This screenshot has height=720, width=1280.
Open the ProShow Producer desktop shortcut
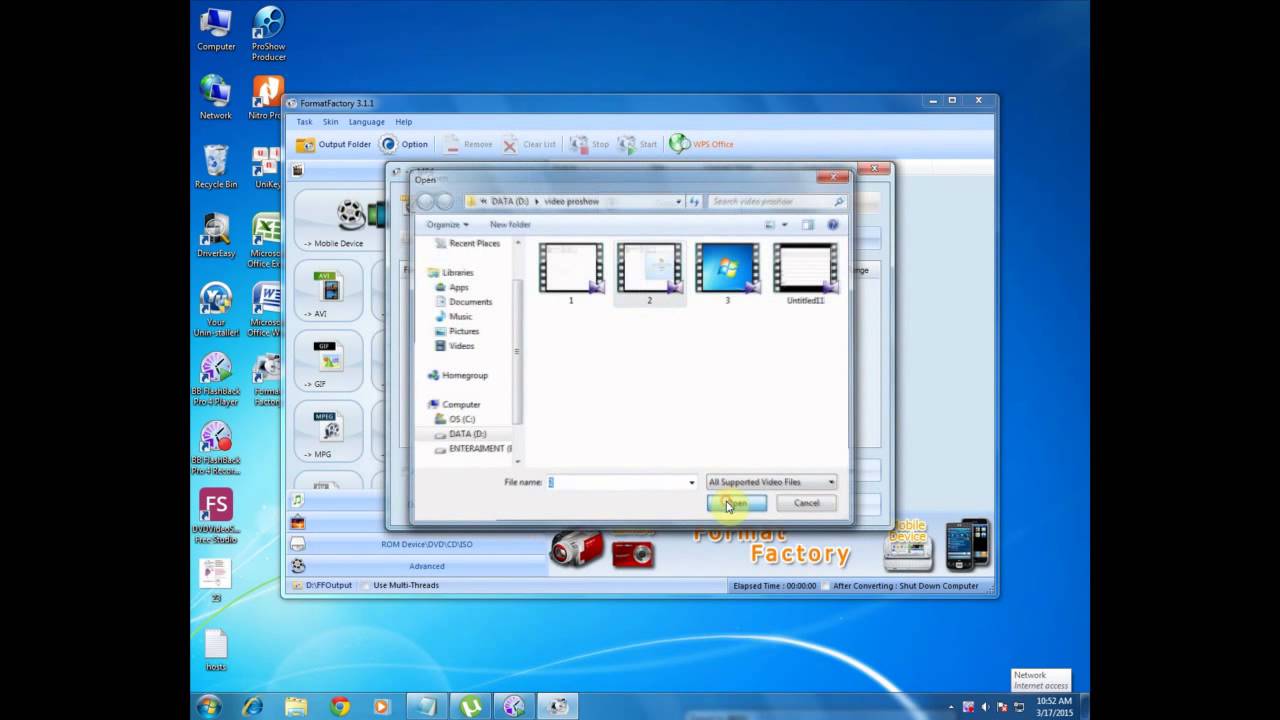(x=268, y=34)
